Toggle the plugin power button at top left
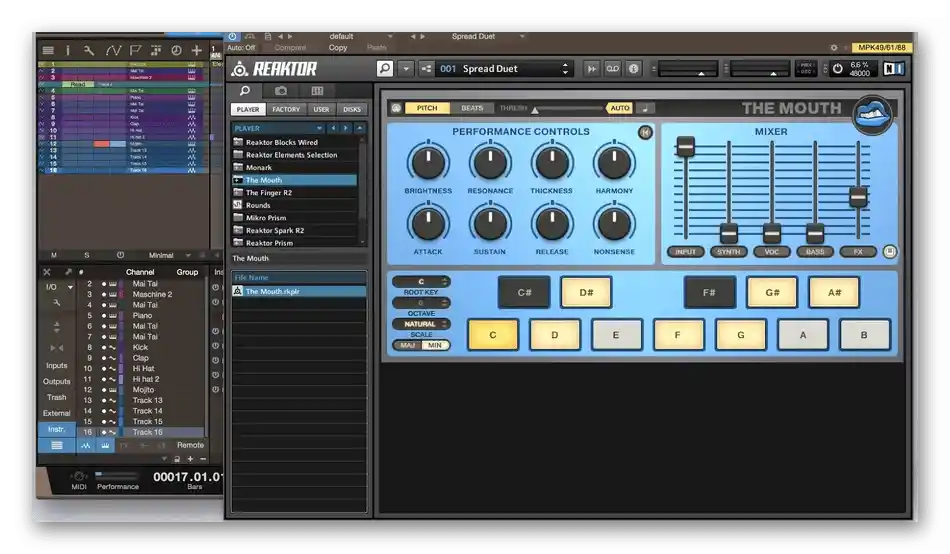 (x=233, y=36)
